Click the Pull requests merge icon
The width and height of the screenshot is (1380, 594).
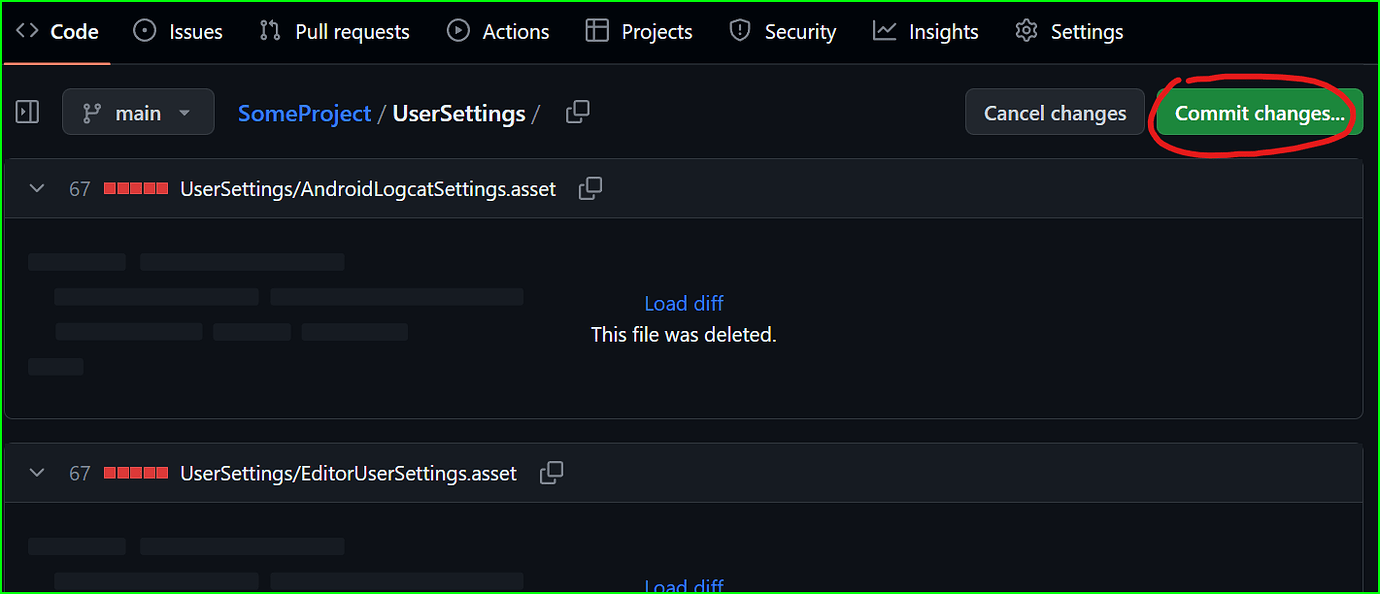pos(267,31)
